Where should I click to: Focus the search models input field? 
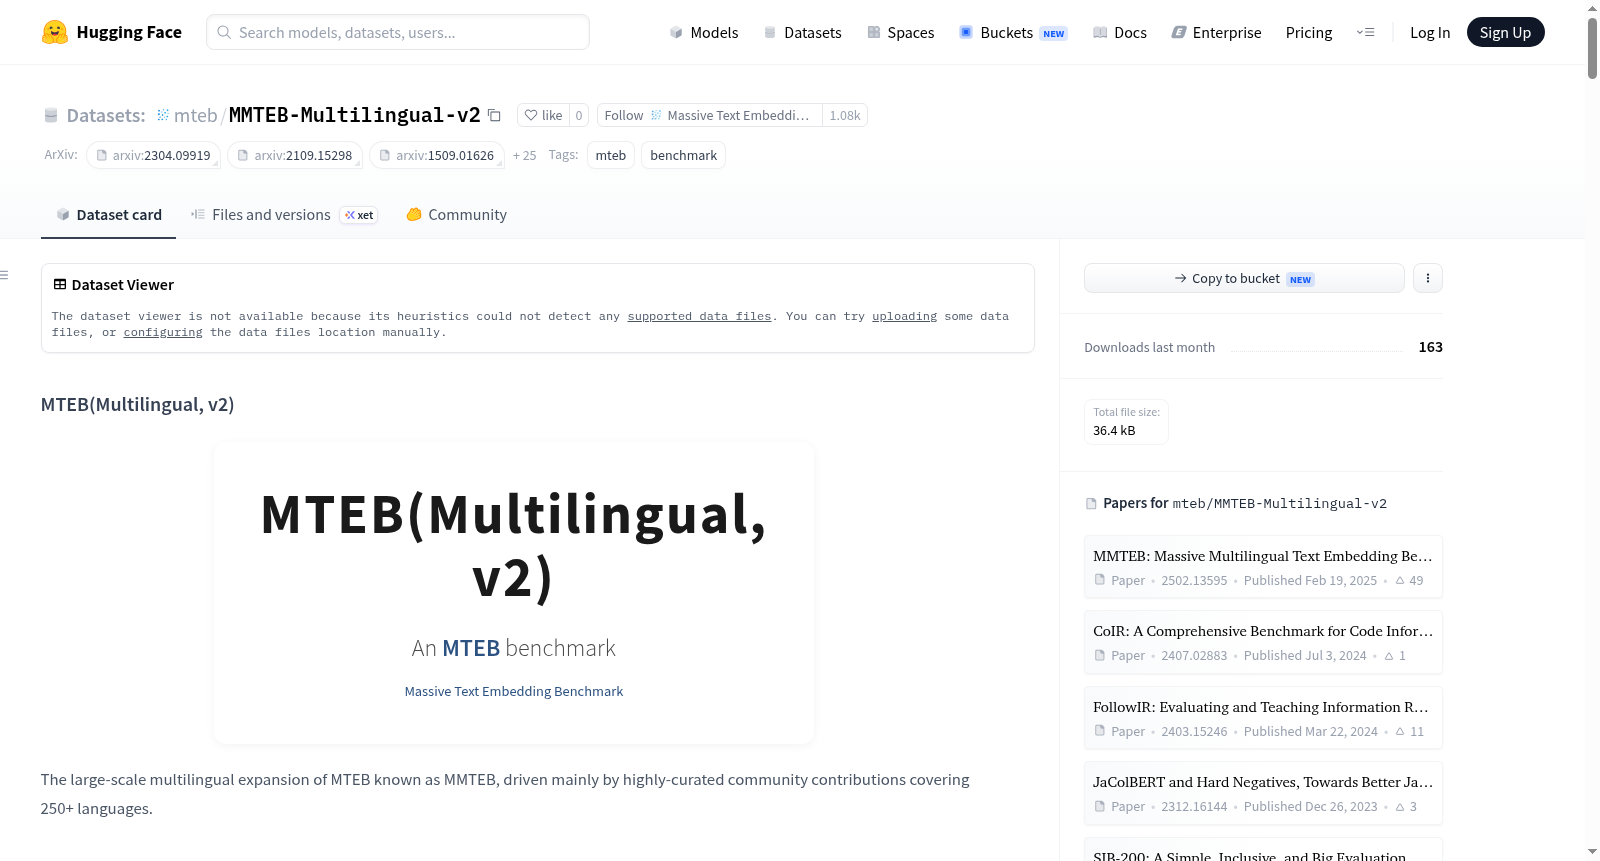click(x=398, y=32)
